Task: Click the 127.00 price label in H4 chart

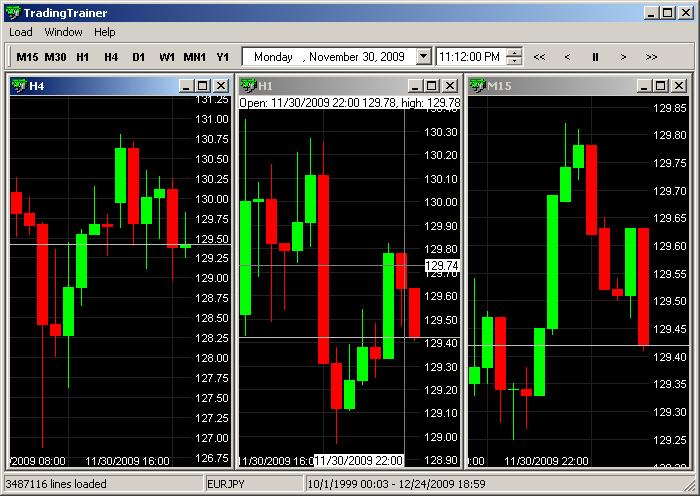Action: click(x=212, y=438)
